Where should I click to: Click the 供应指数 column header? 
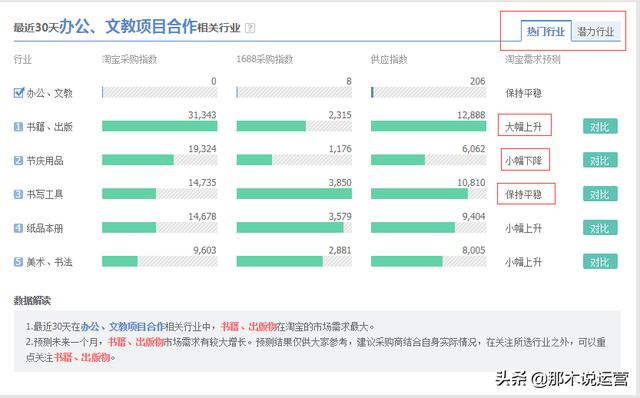point(389,59)
